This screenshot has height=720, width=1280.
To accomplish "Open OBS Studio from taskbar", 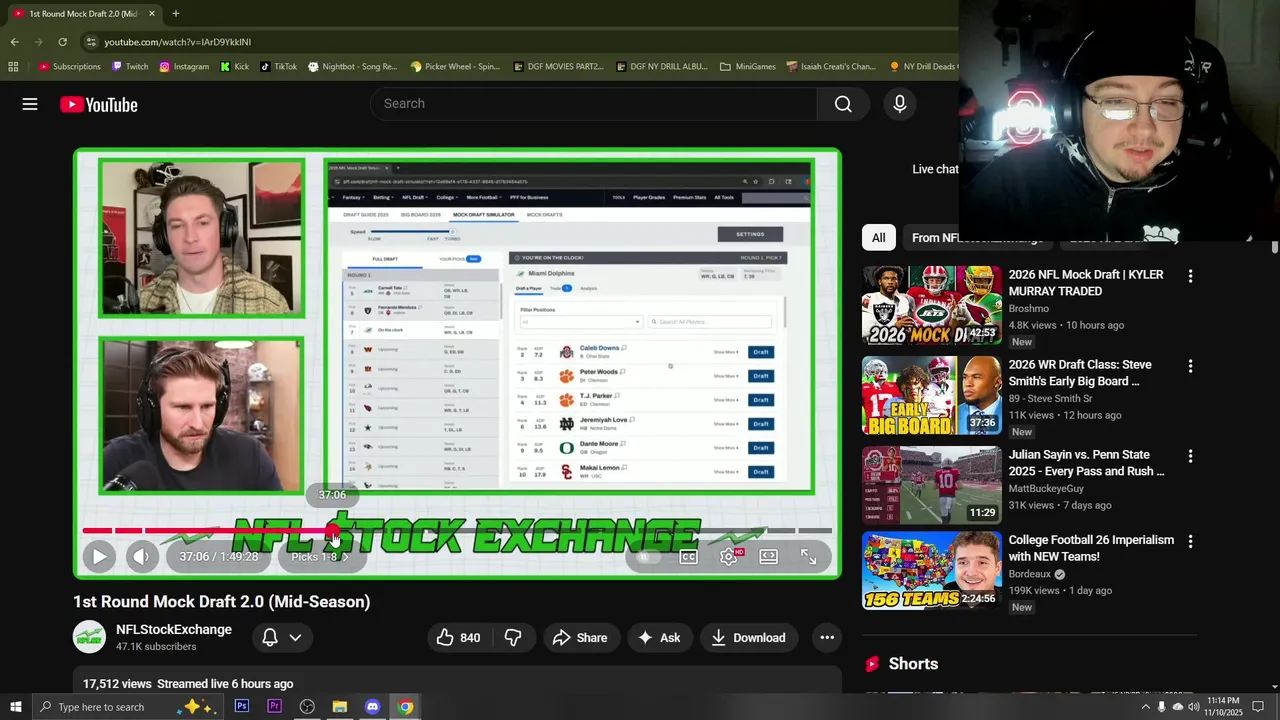I will tap(307, 707).
